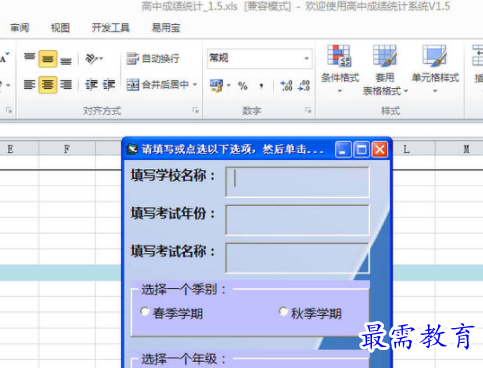The image size is (483, 368).
Task: Open text orientation options
Action: pyautogui.click(x=94, y=59)
